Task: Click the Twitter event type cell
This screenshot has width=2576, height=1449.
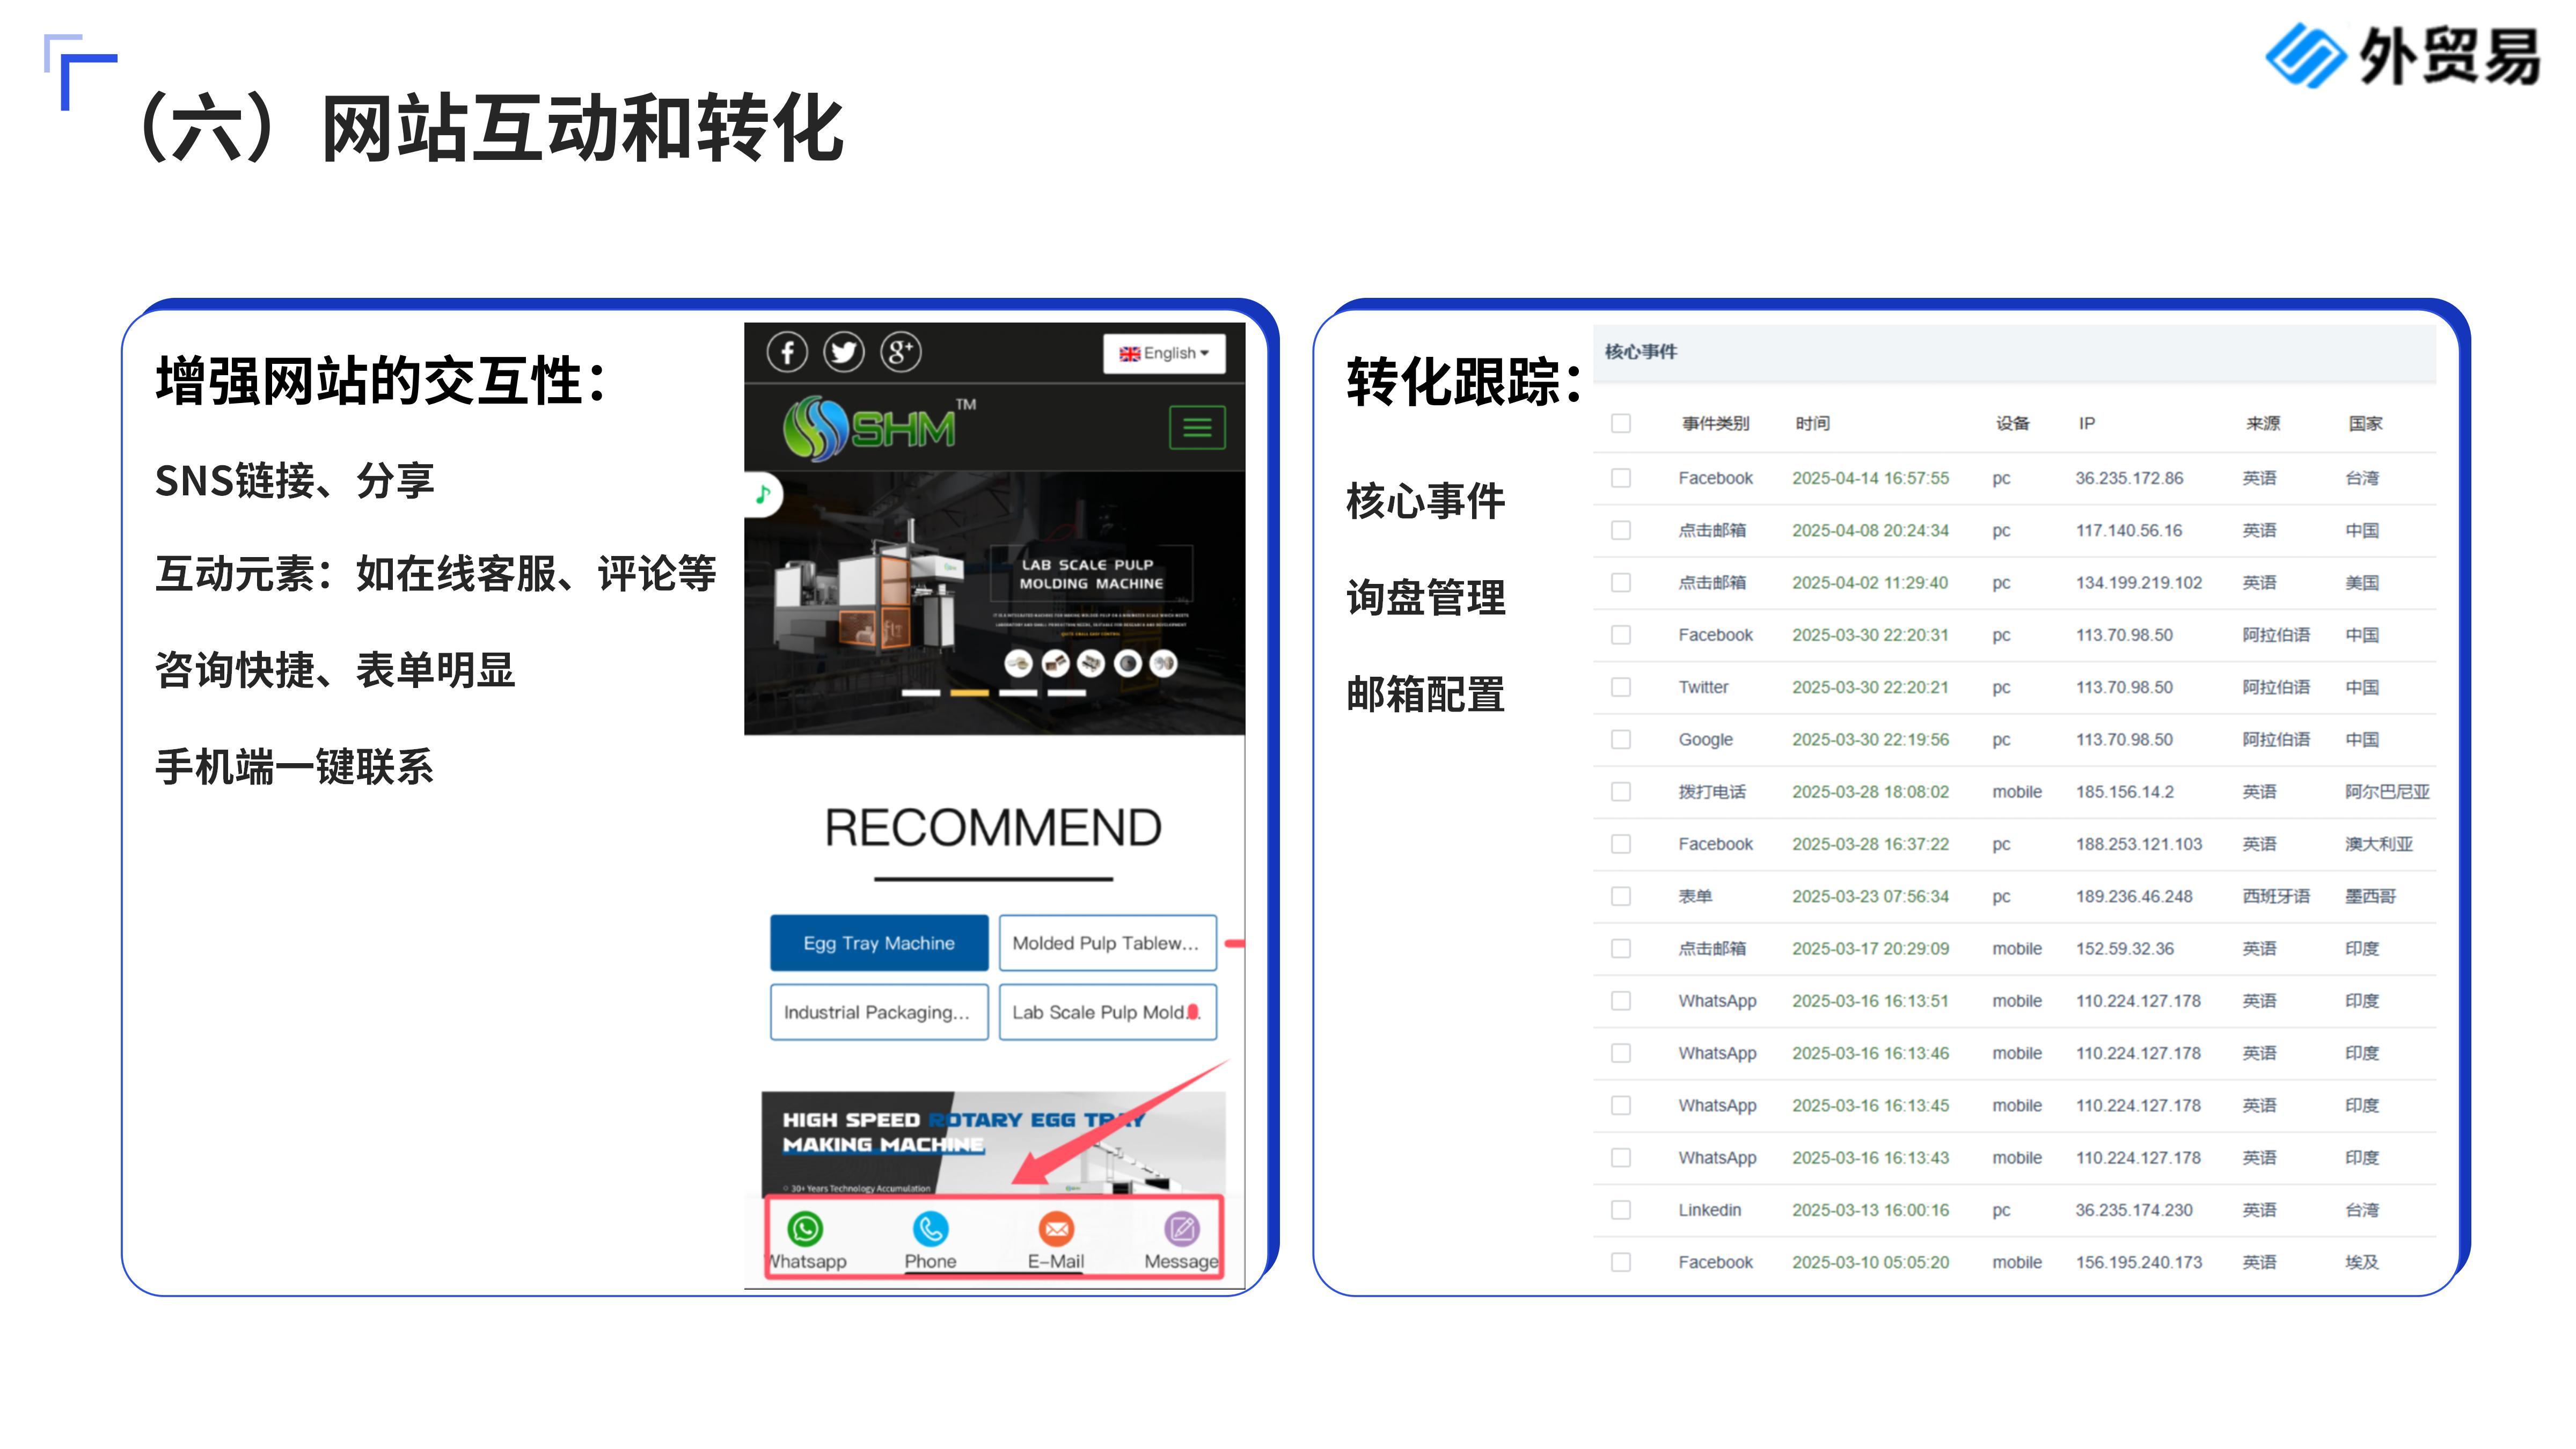Action: click(1703, 687)
